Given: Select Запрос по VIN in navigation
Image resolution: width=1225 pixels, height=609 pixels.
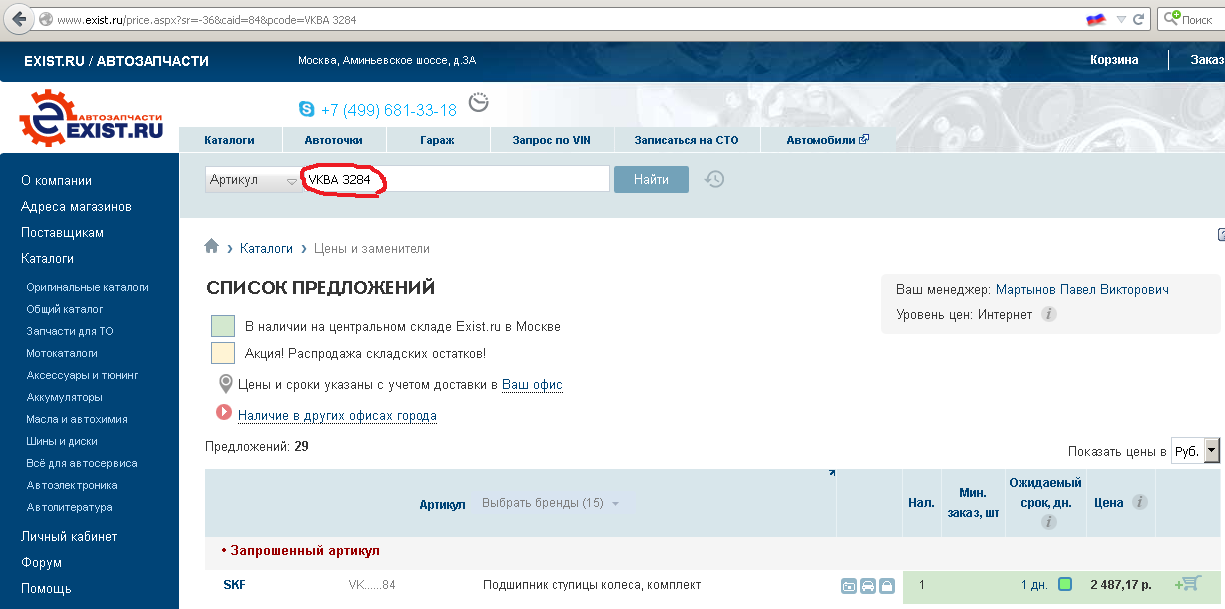Looking at the screenshot, I should (x=551, y=140).
